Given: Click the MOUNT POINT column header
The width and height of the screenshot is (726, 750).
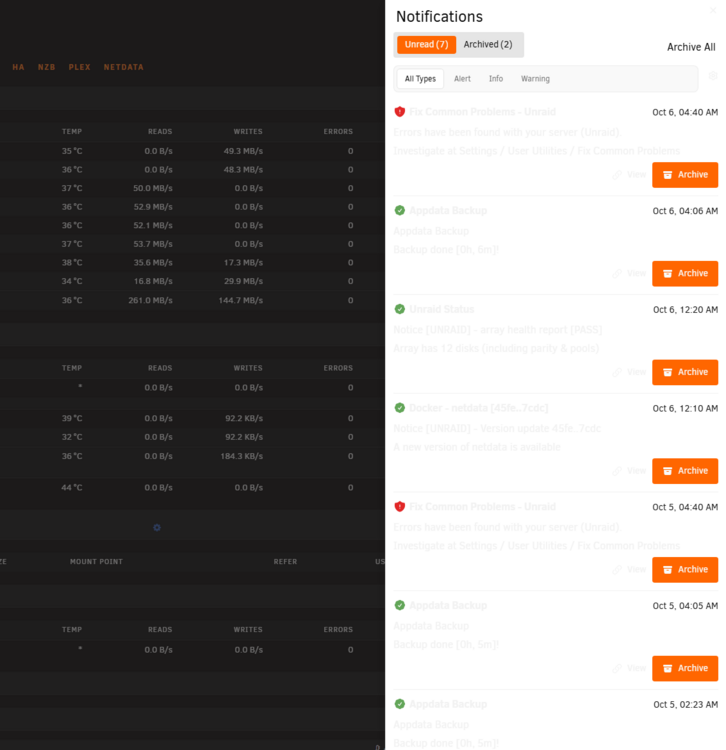Looking at the screenshot, I should point(96,562).
